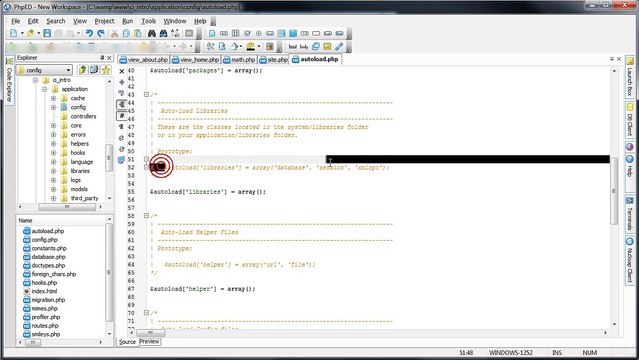Click the X icon in editor gutter
639x360 pixels.
point(121,71)
